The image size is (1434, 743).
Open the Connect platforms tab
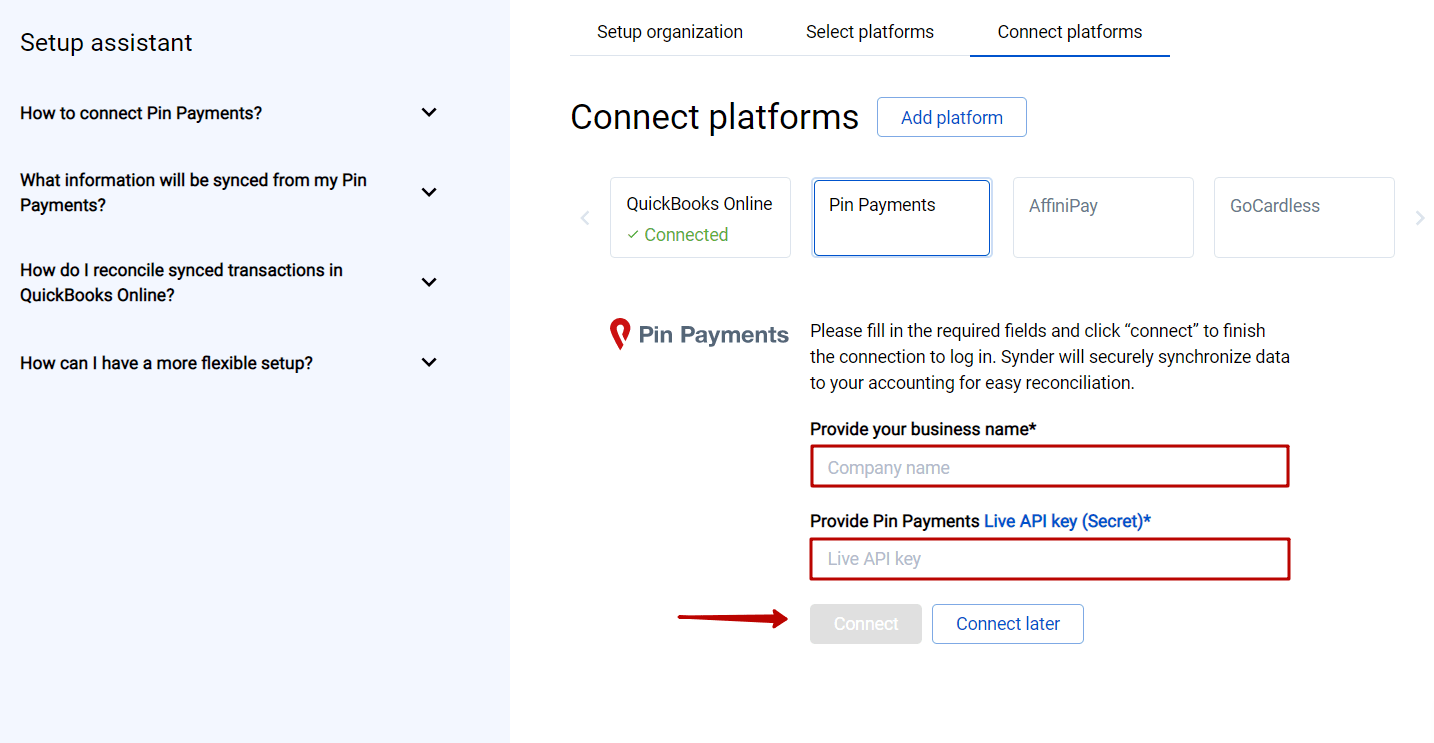(1069, 31)
